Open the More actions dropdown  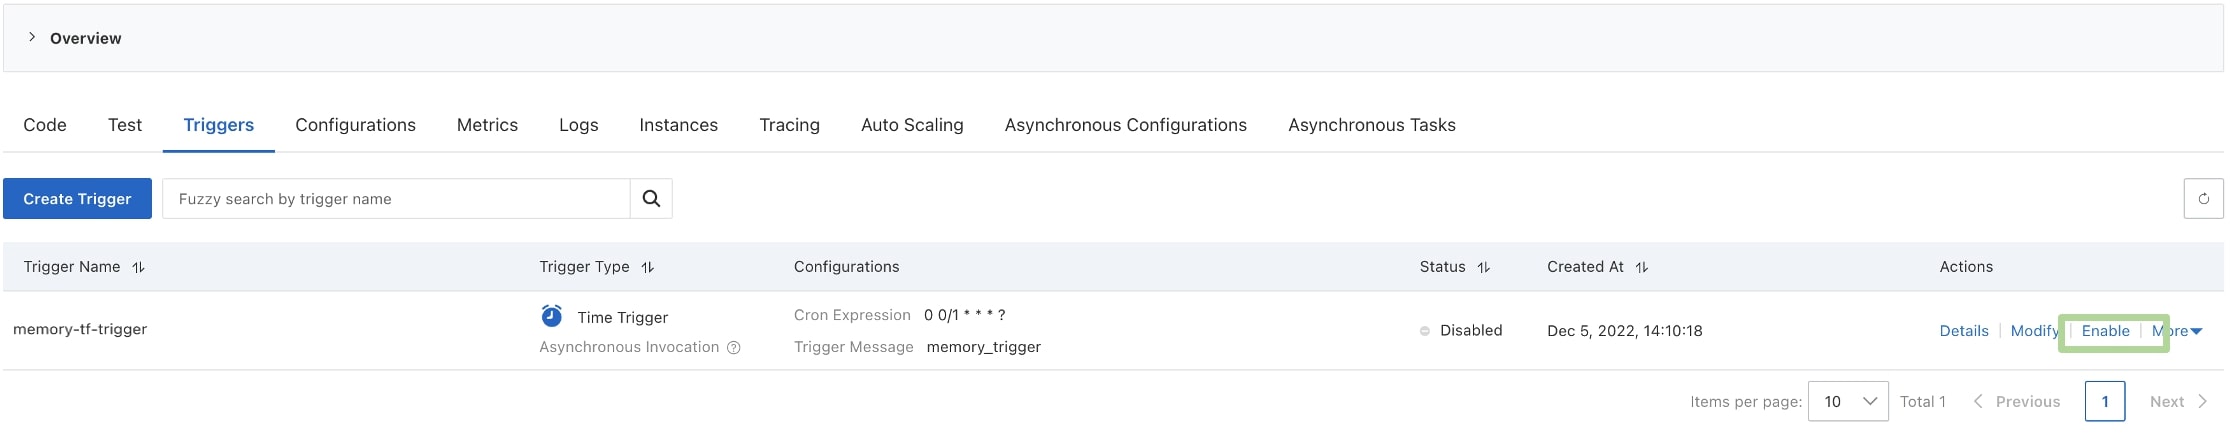[x=2177, y=331]
